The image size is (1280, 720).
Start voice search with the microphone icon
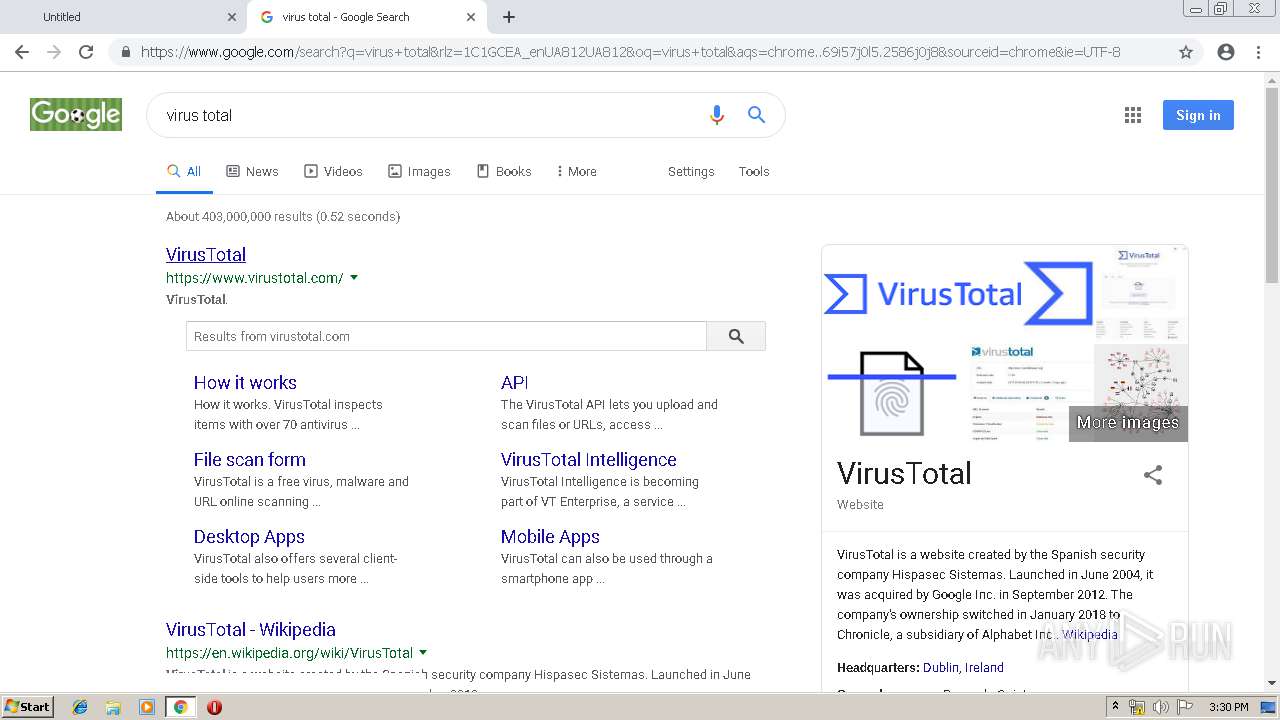pyautogui.click(x=716, y=115)
